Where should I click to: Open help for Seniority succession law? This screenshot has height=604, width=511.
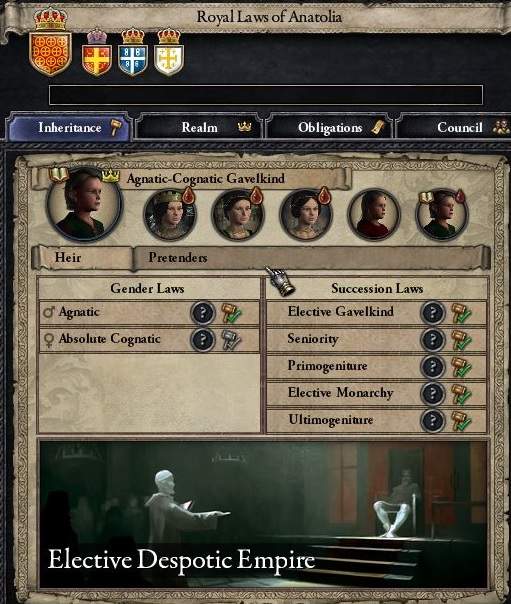(433, 340)
